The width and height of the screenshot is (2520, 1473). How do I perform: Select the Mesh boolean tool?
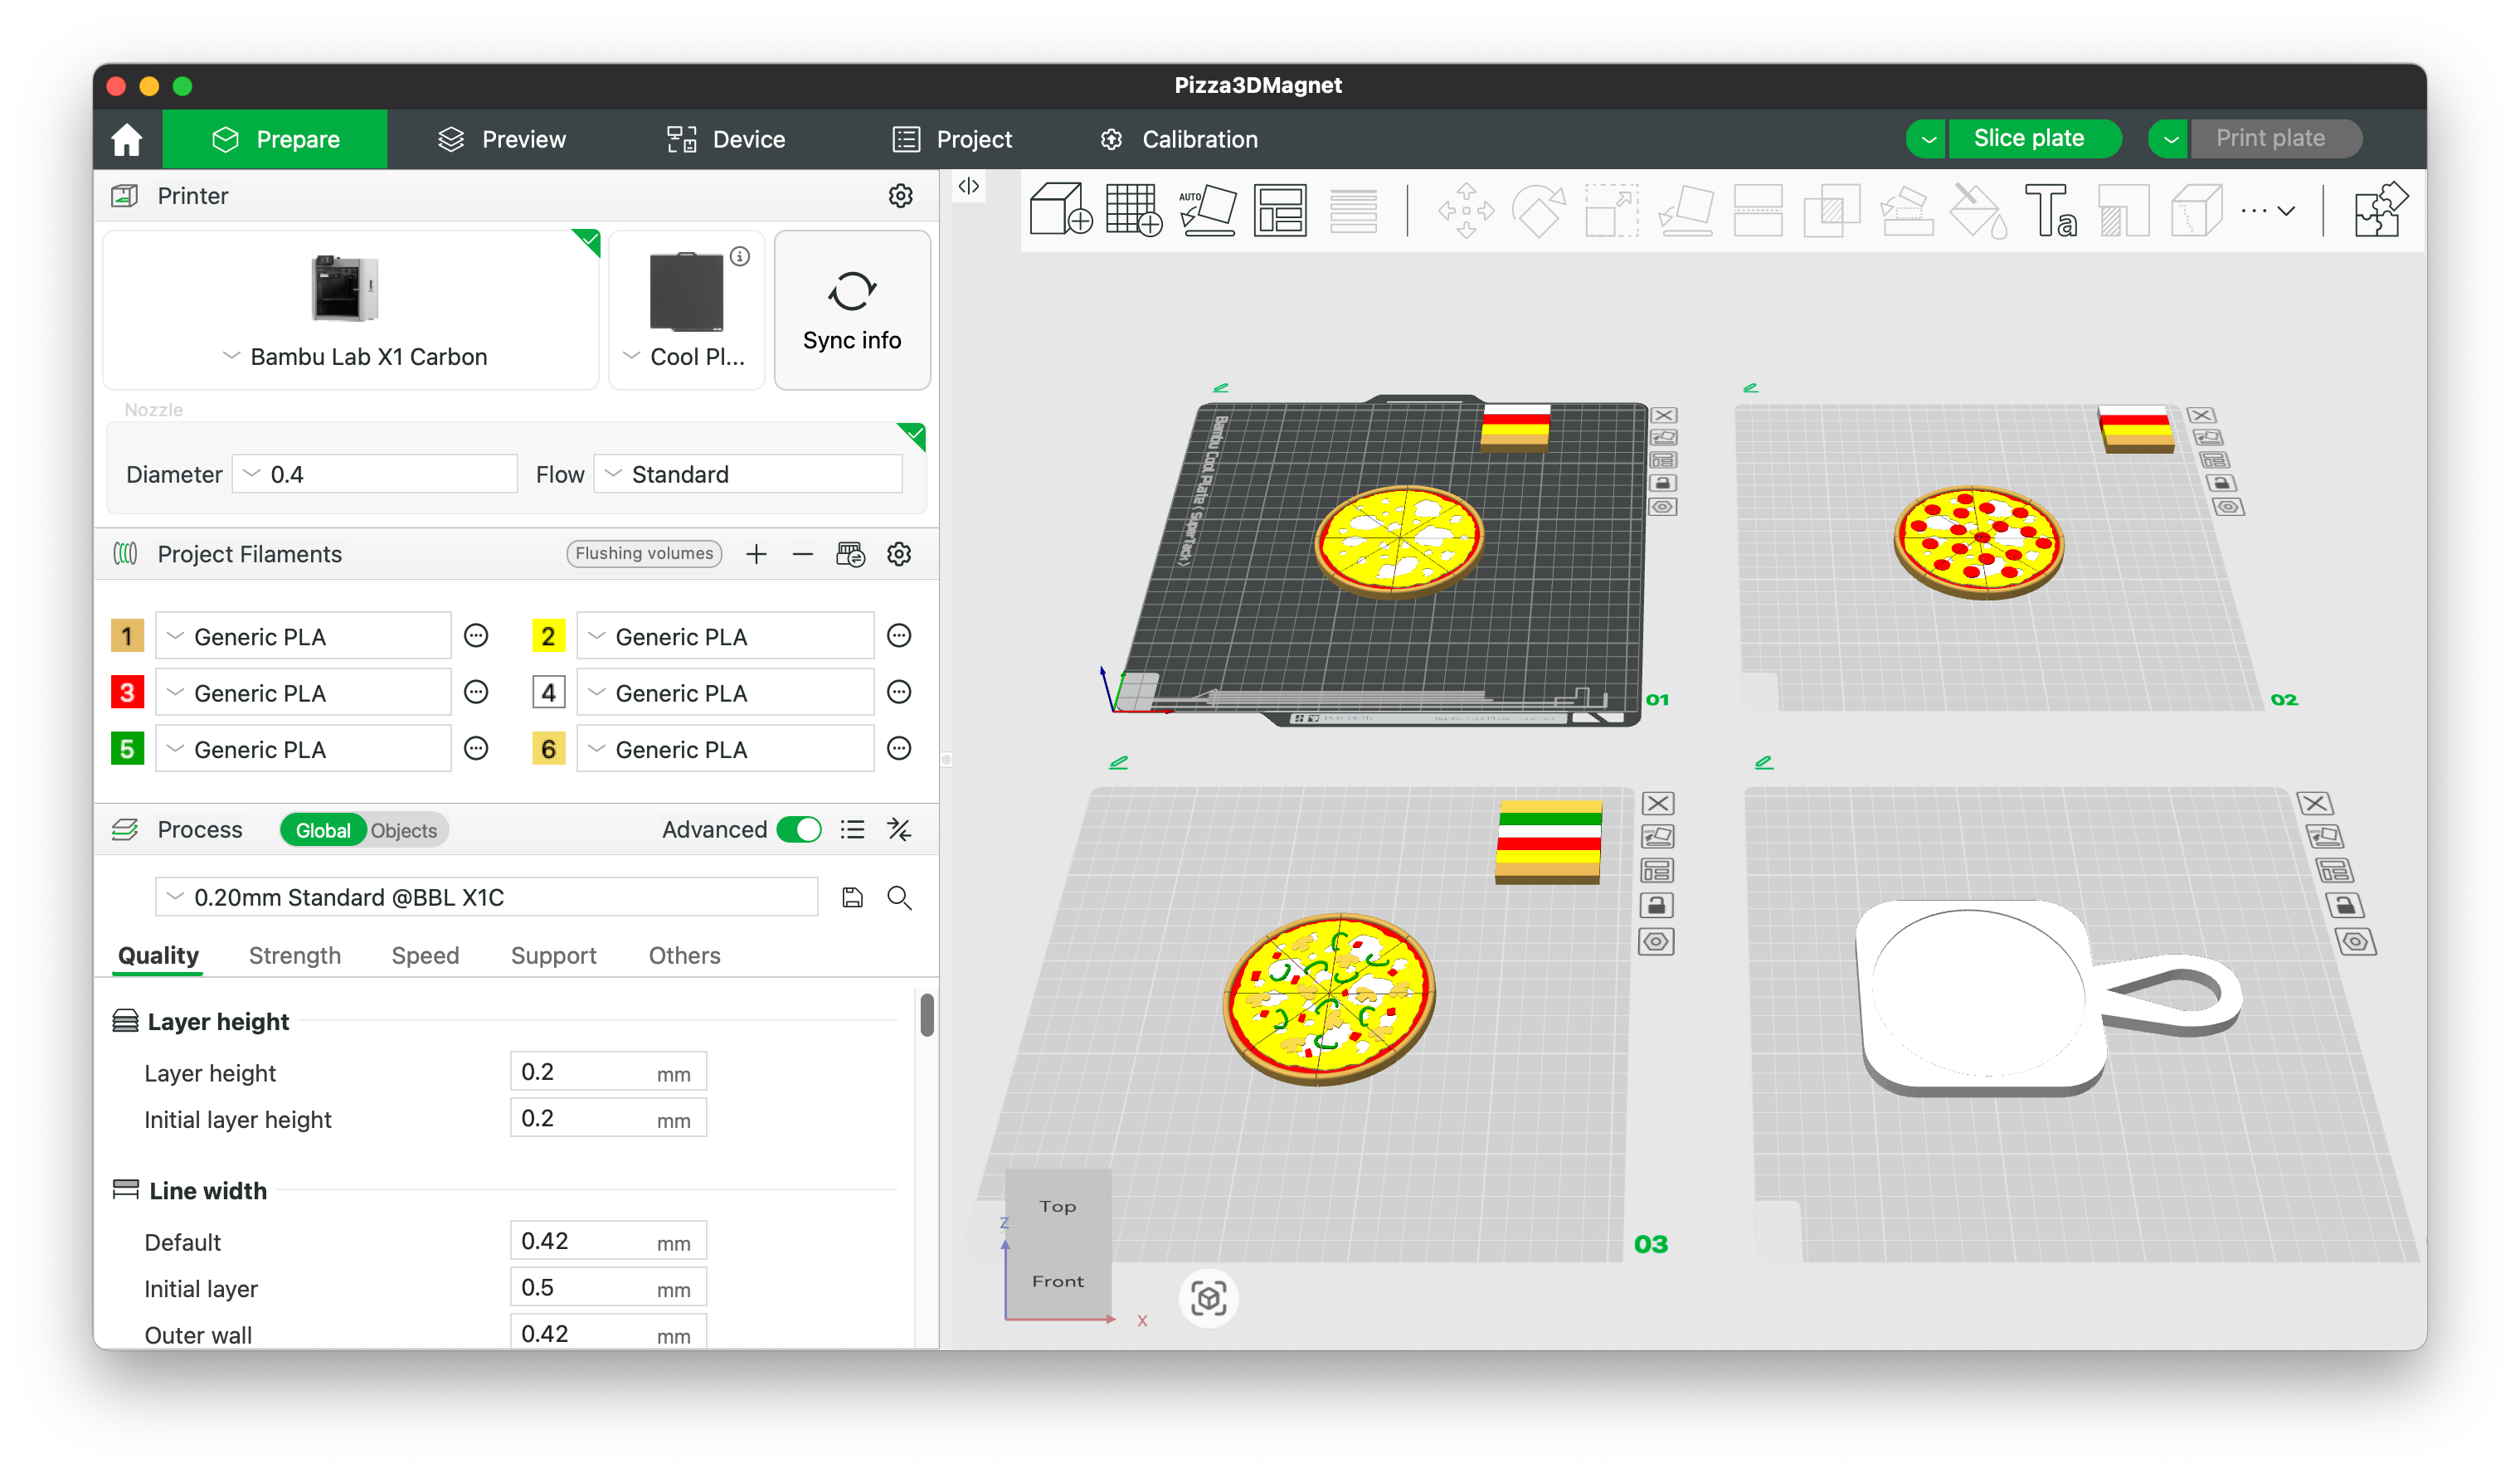1831,210
